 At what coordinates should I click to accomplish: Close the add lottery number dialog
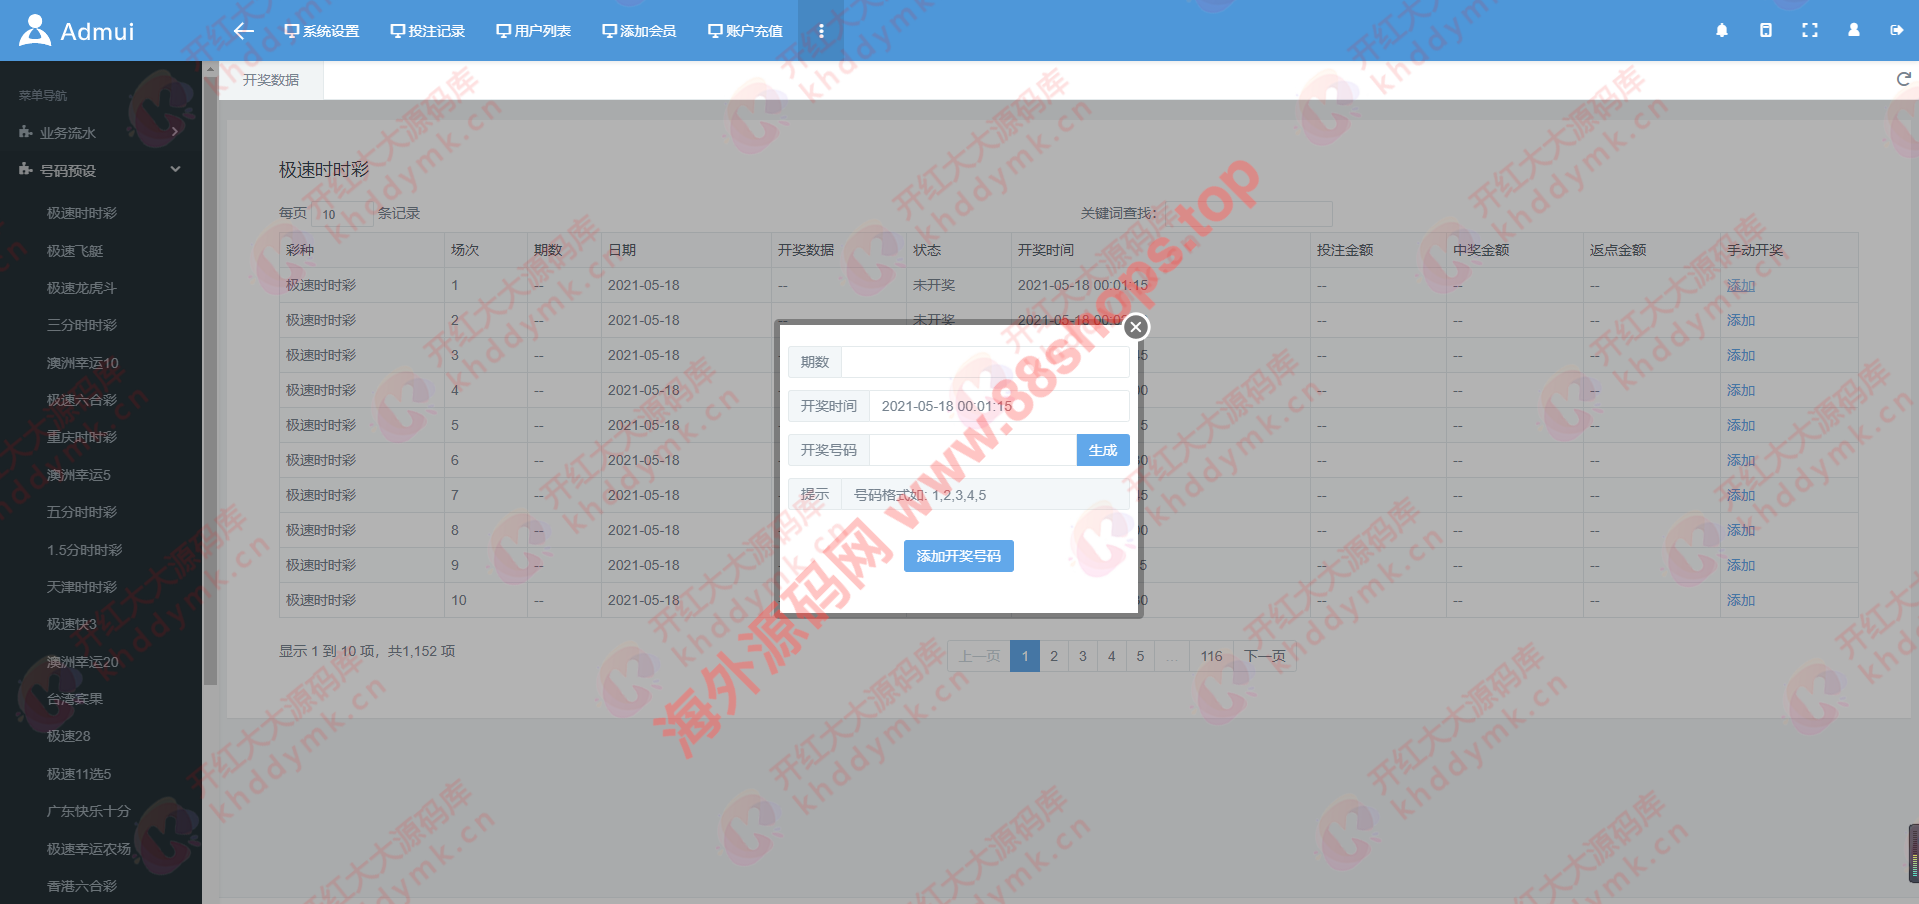pos(1135,327)
